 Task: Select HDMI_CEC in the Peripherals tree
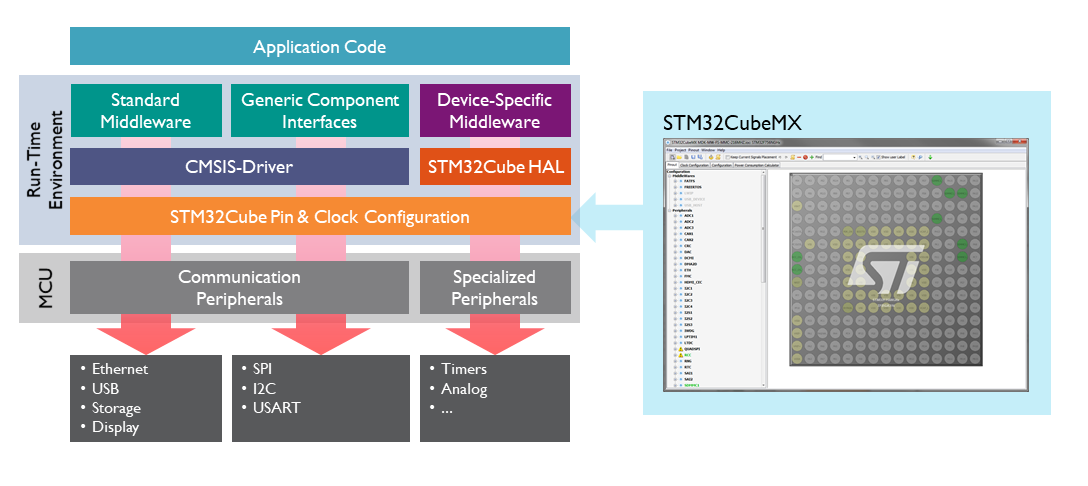(693, 283)
